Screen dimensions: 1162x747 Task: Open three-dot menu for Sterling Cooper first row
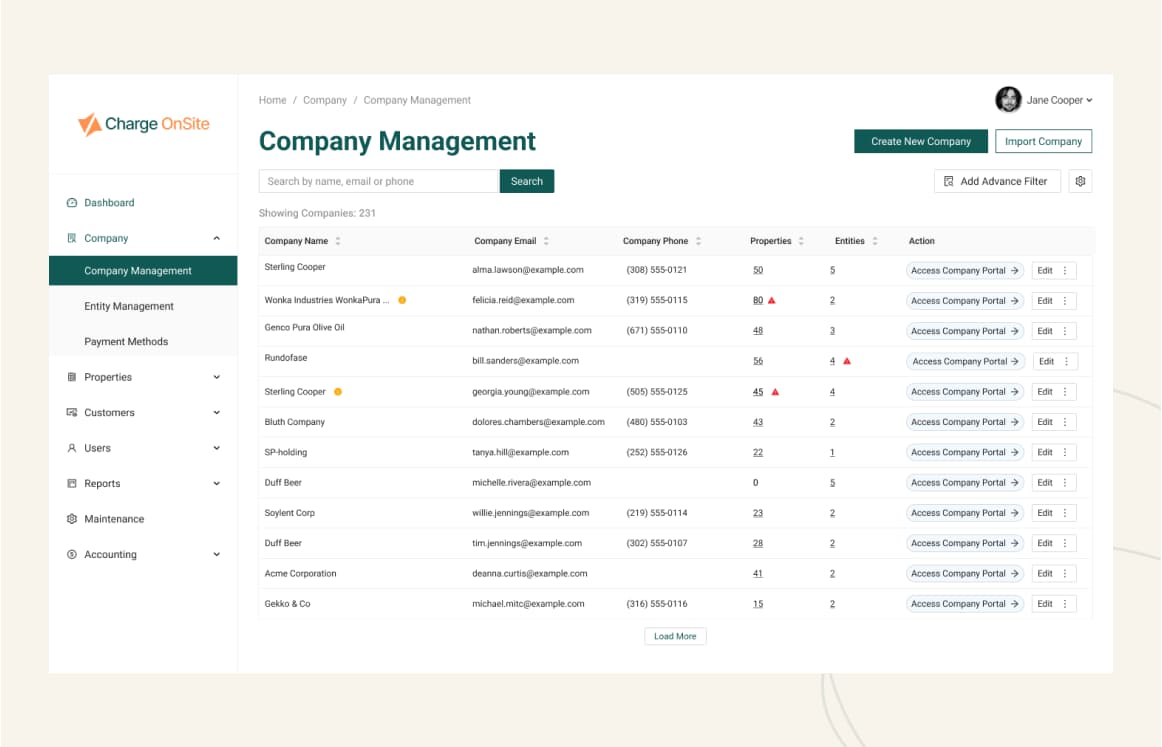coord(1065,270)
